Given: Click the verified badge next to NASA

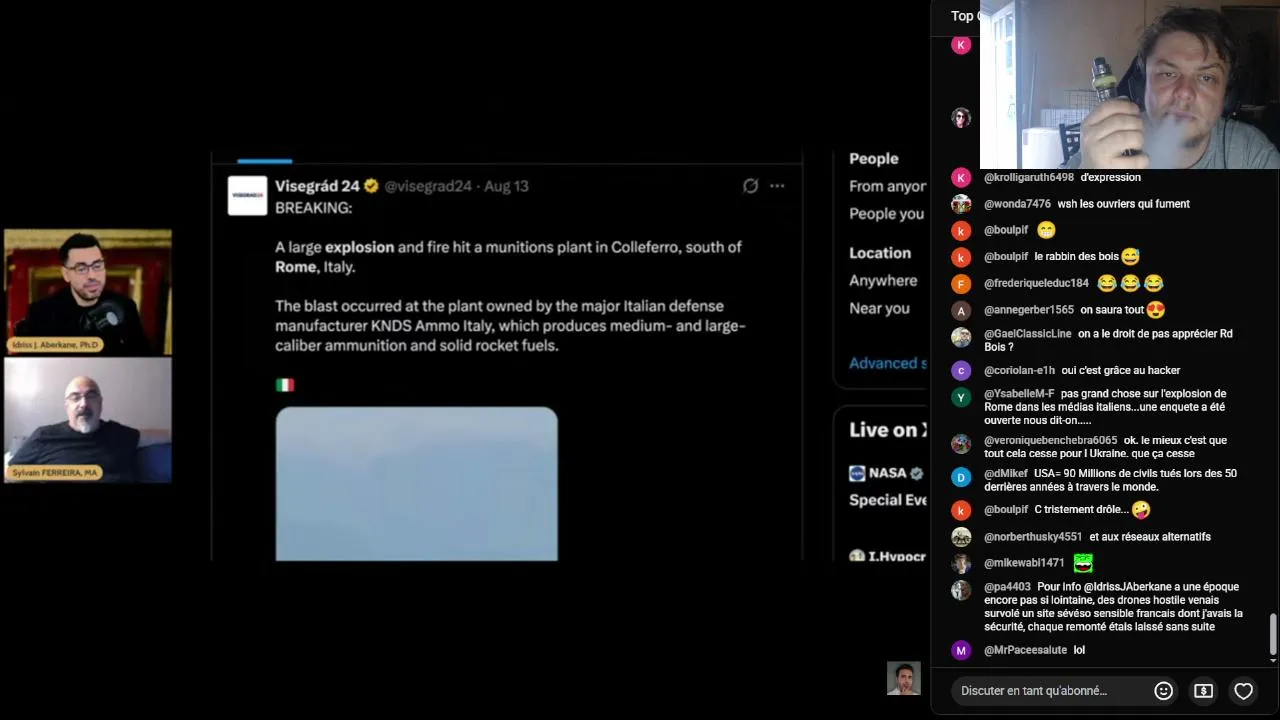Looking at the screenshot, I should 916,473.
